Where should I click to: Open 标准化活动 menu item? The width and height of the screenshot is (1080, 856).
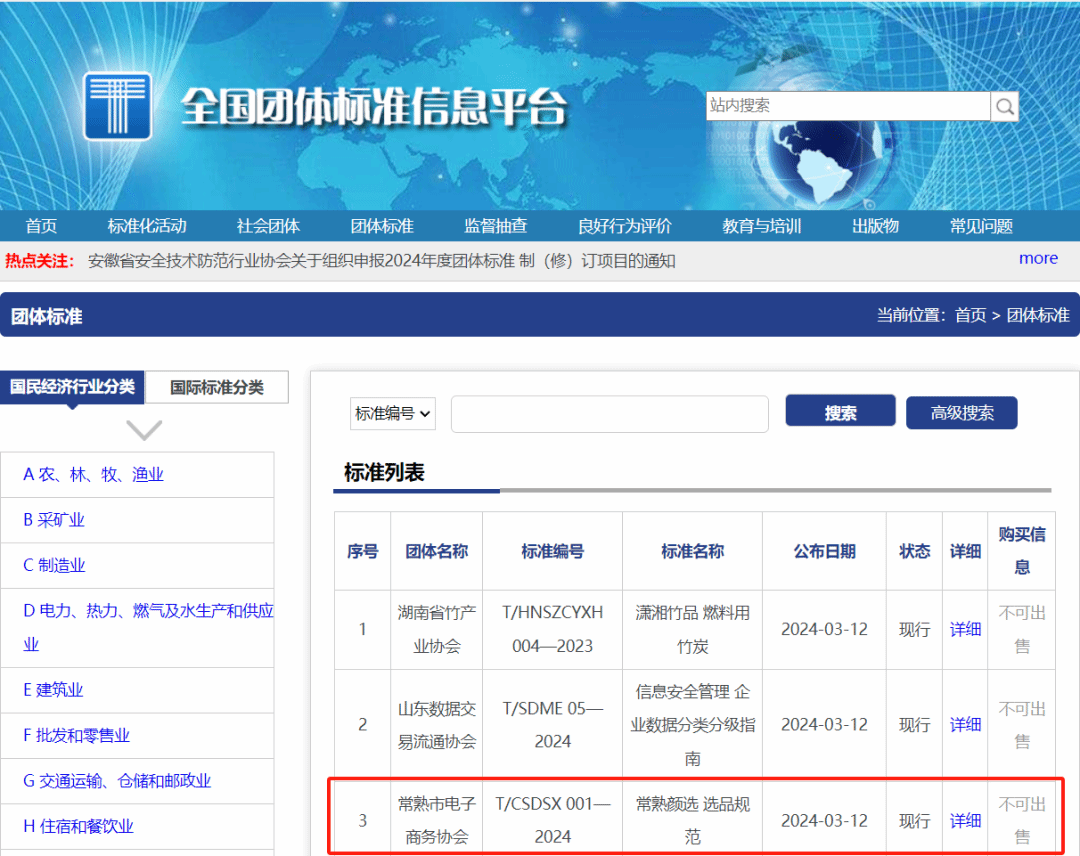147,226
